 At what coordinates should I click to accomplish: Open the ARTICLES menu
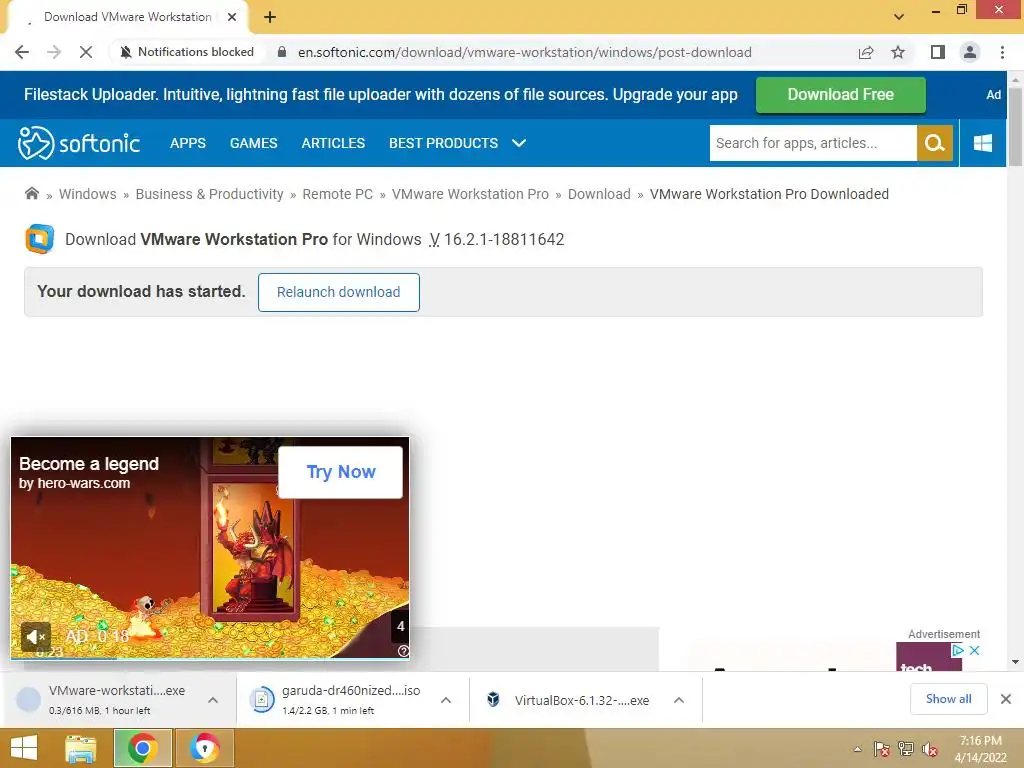coord(333,143)
